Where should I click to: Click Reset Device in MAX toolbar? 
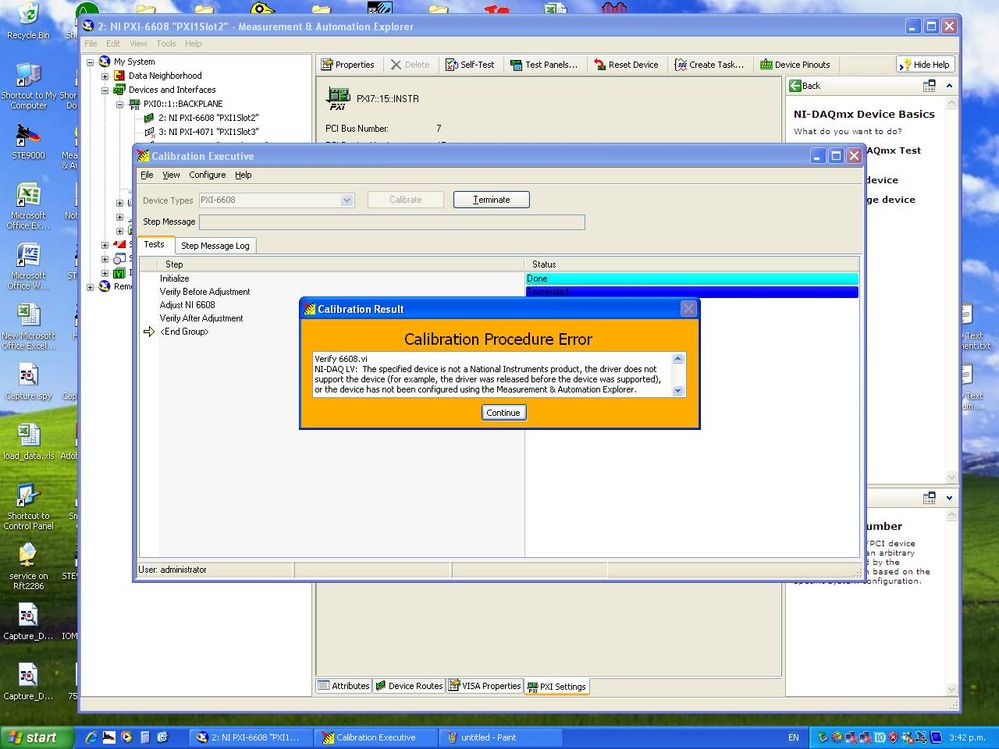[x=626, y=64]
